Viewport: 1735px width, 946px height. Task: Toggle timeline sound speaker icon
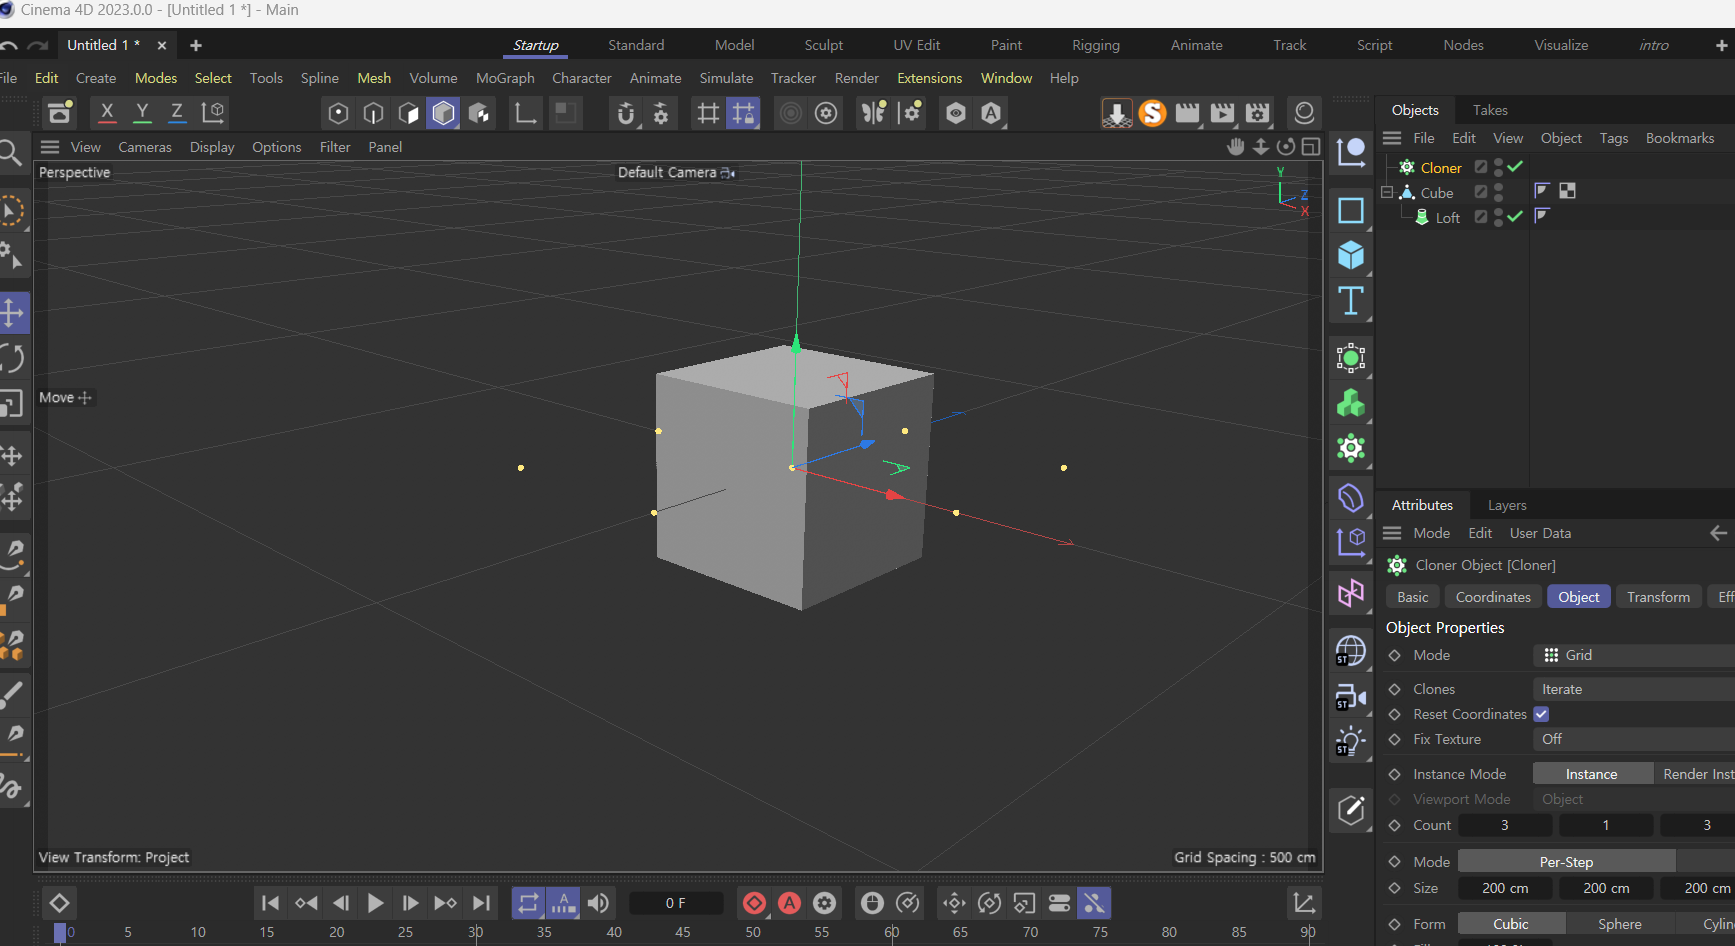tap(598, 903)
